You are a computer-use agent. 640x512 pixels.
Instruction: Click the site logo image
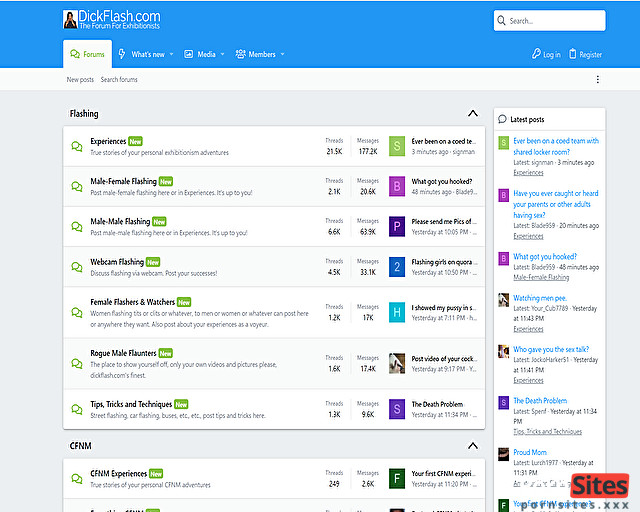click(70, 20)
